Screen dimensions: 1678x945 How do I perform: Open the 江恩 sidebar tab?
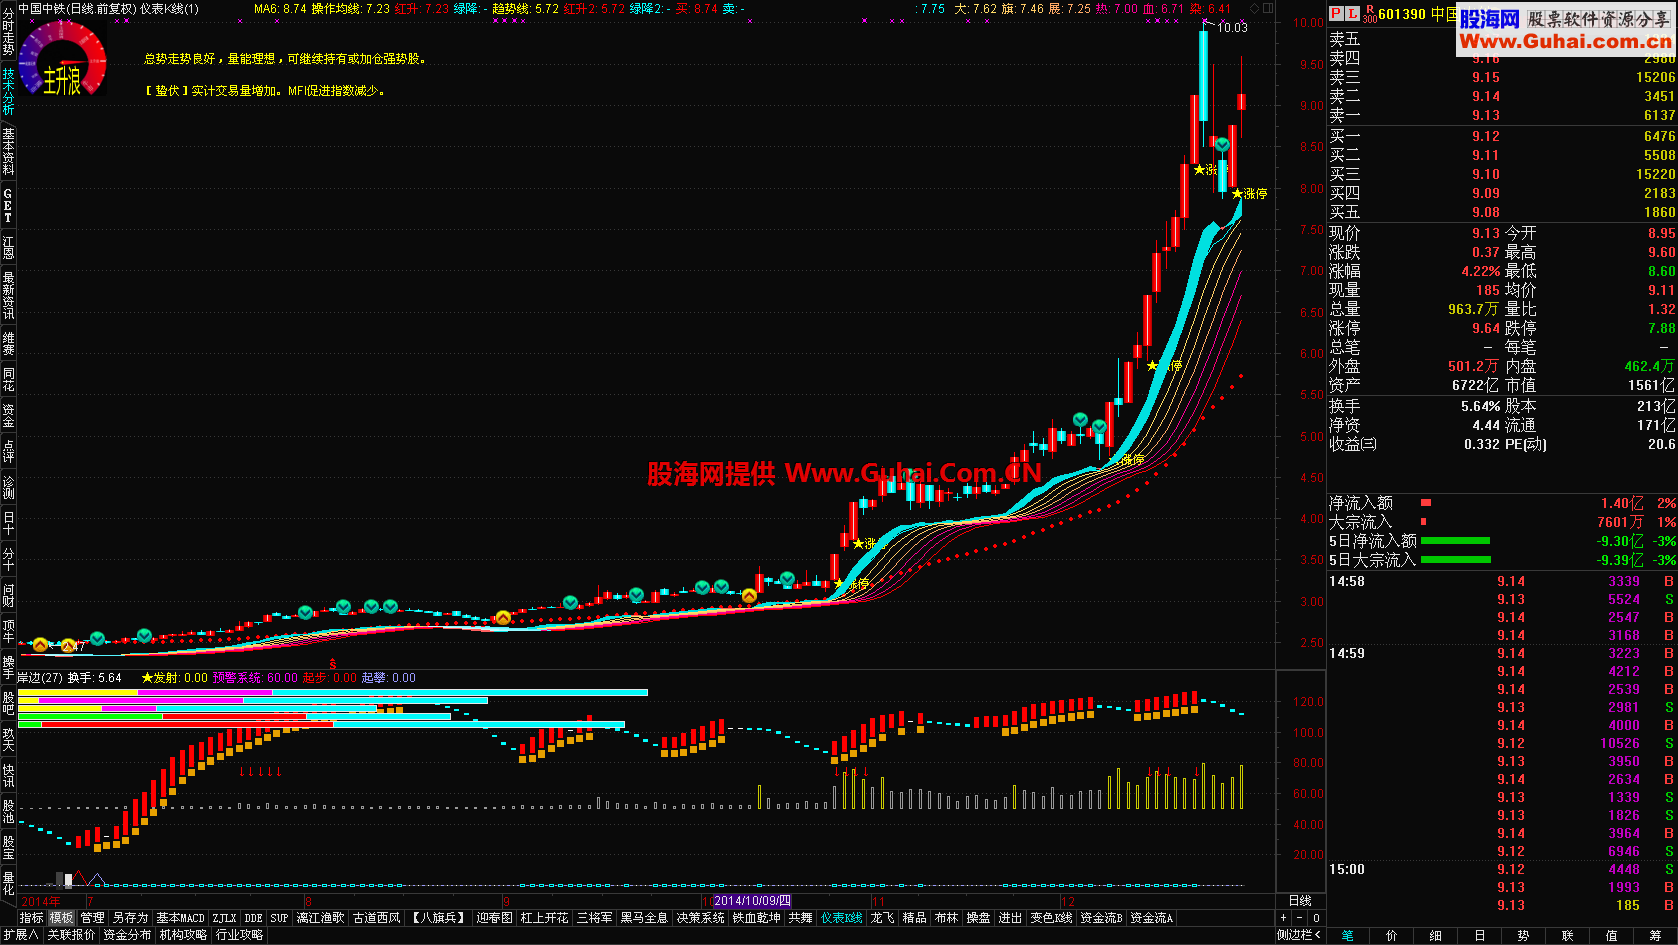(8, 247)
